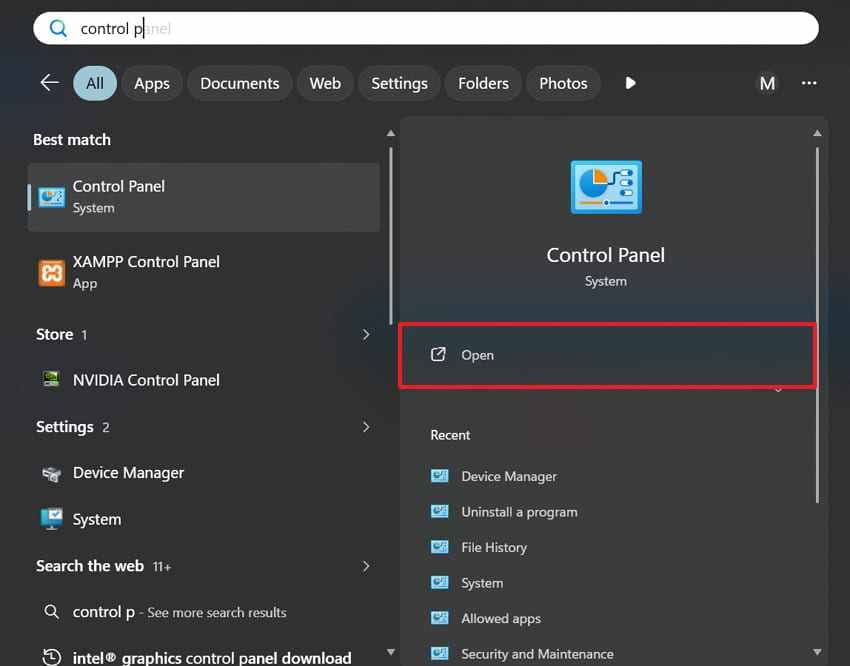
Task: Open Device Manager from settings results
Action: 204,473
